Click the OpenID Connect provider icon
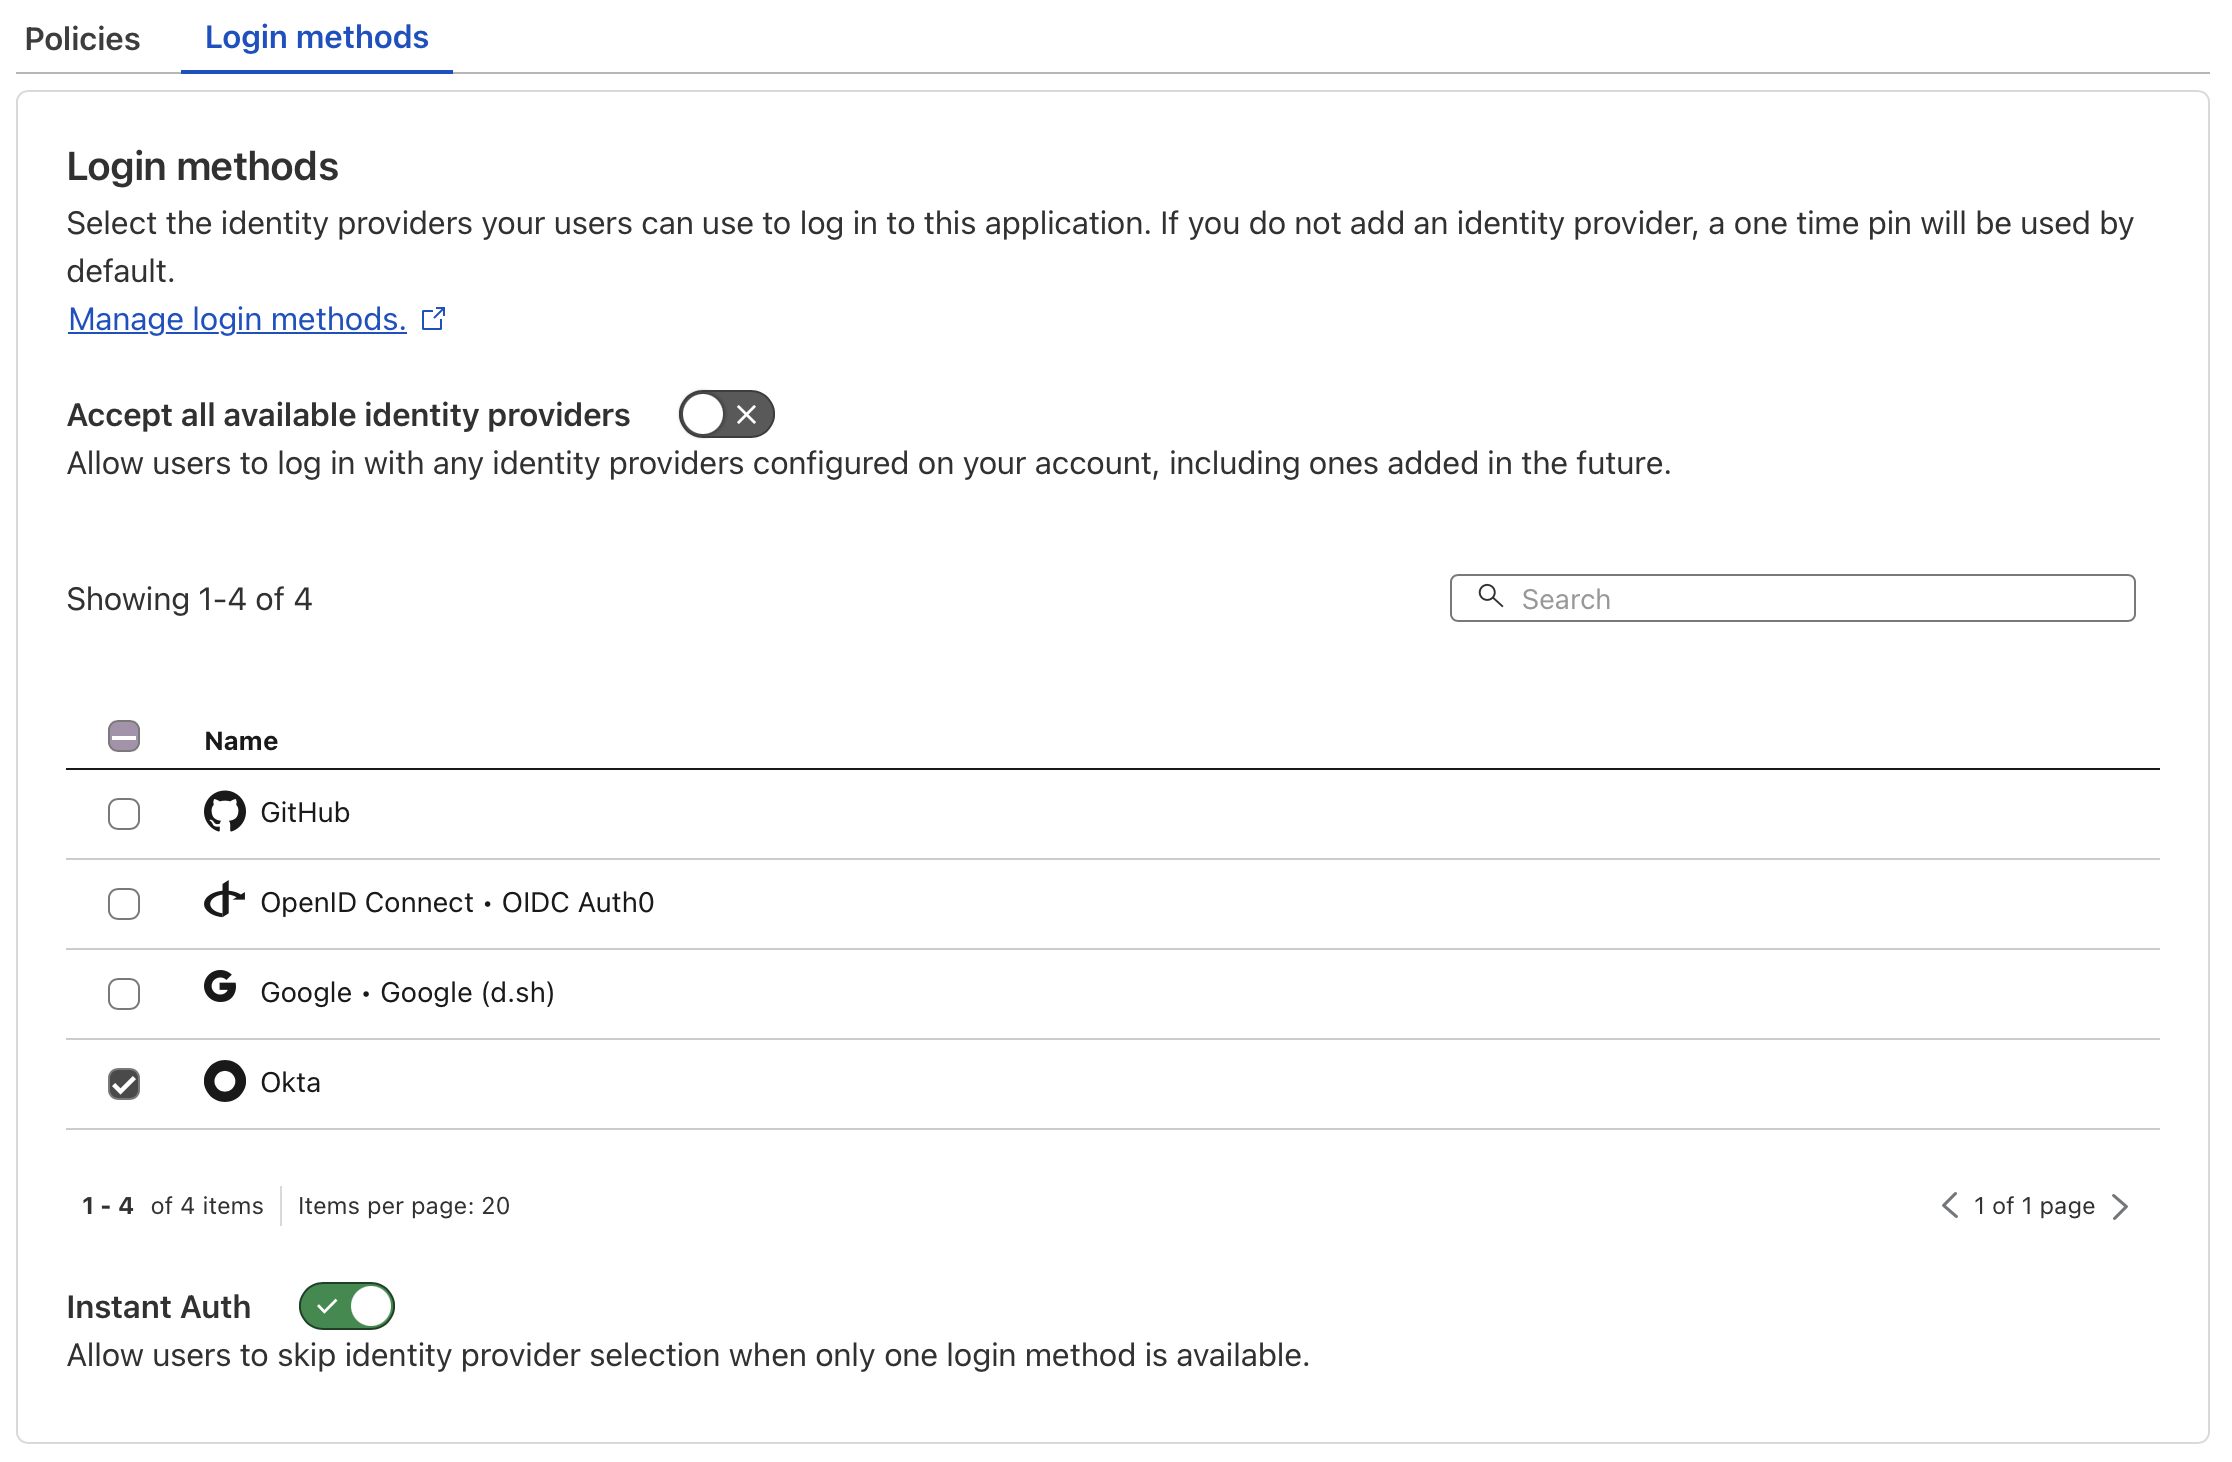The height and width of the screenshot is (1462, 2232). pyautogui.click(x=223, y=902)
